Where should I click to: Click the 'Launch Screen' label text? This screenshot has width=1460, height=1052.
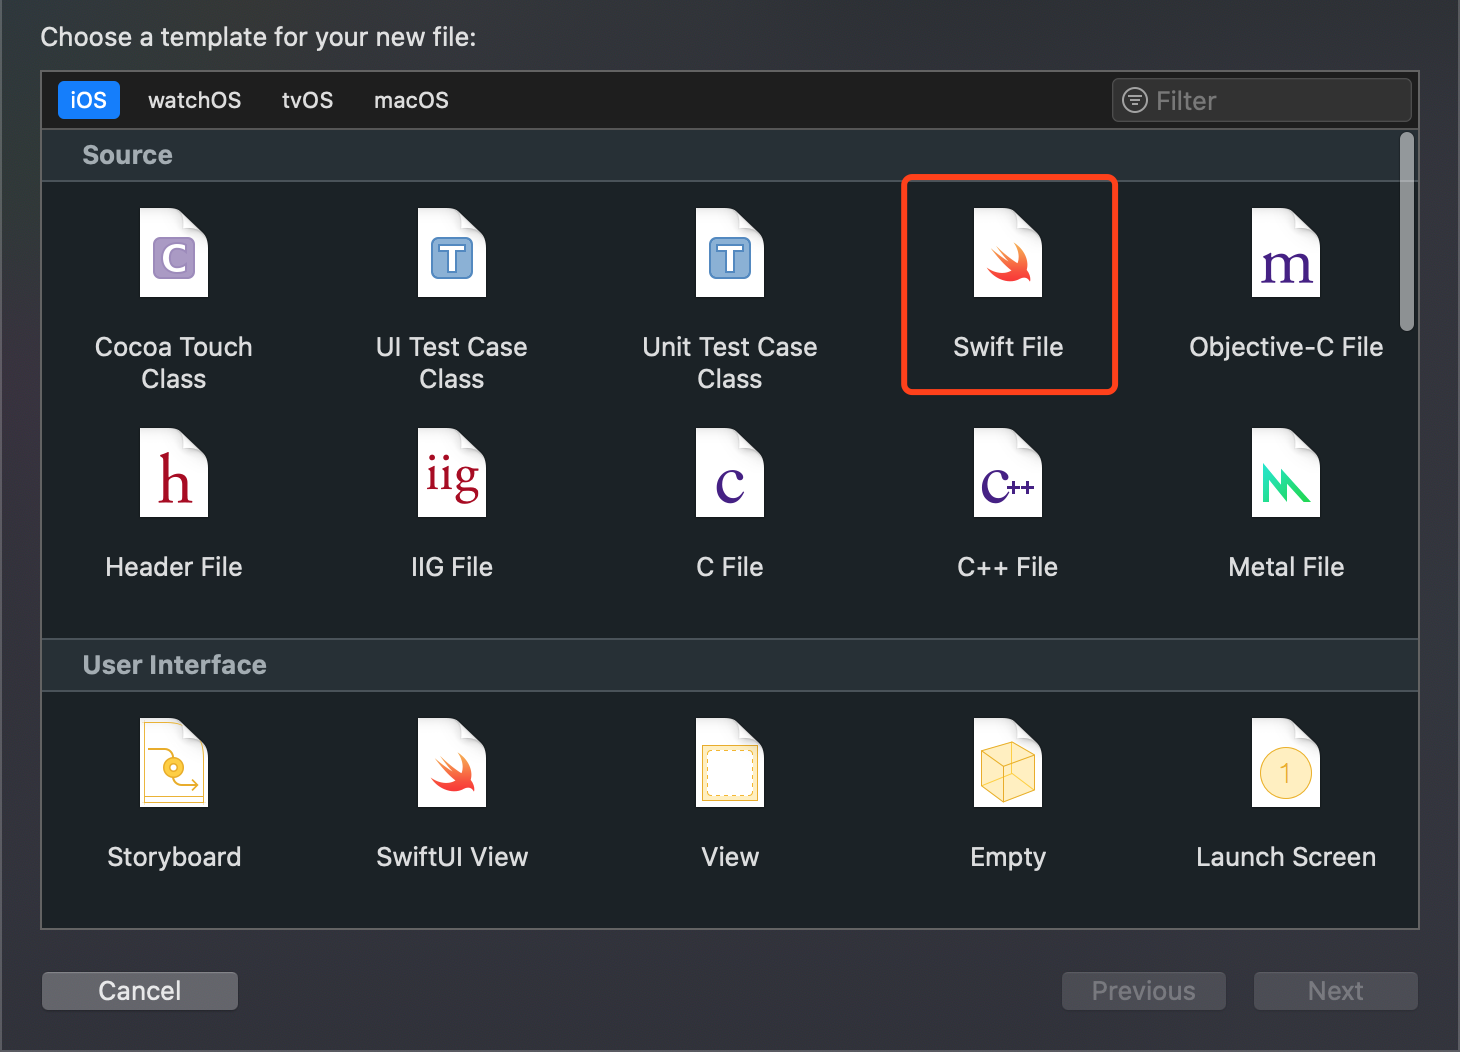1286,857
